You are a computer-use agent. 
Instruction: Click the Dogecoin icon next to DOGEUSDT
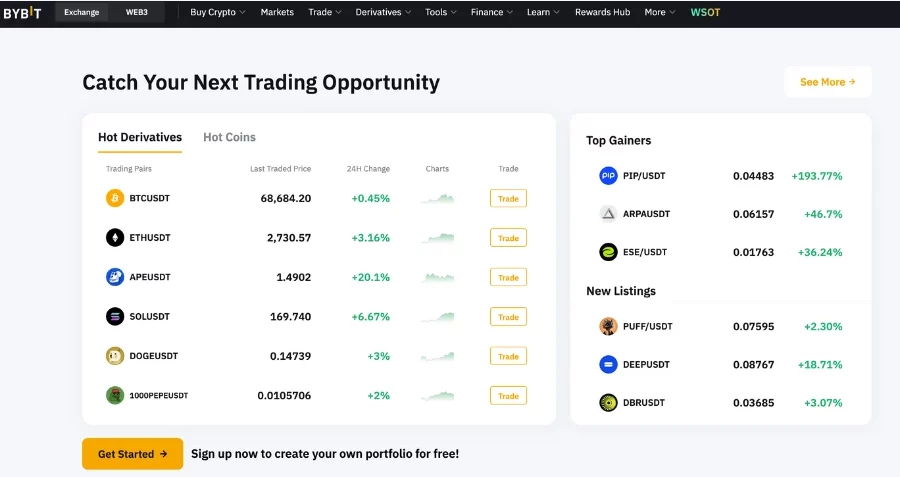[x=115, y=356]
